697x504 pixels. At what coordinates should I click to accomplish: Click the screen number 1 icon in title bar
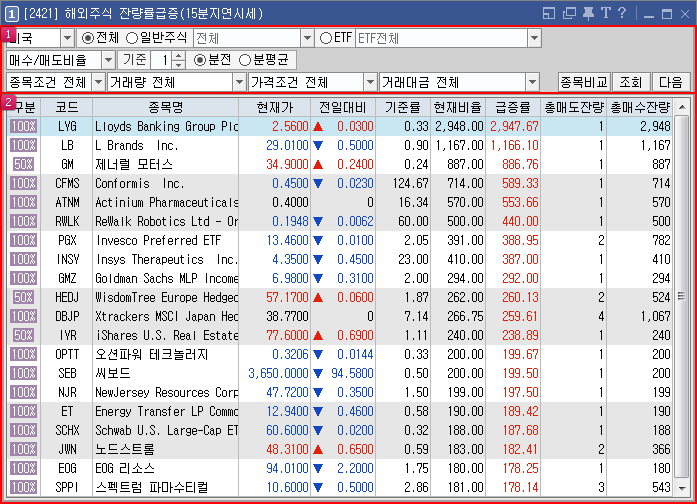coord(11,14)
